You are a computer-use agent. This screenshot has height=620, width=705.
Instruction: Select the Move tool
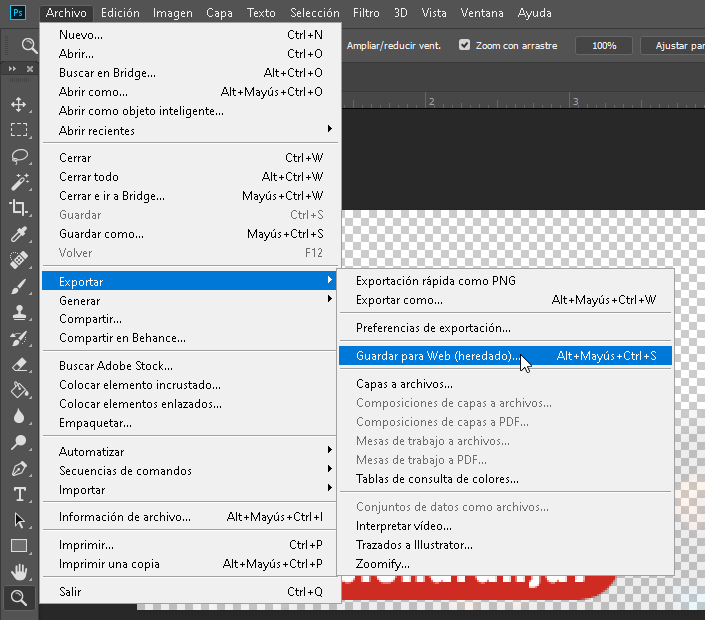pos(19,104)
